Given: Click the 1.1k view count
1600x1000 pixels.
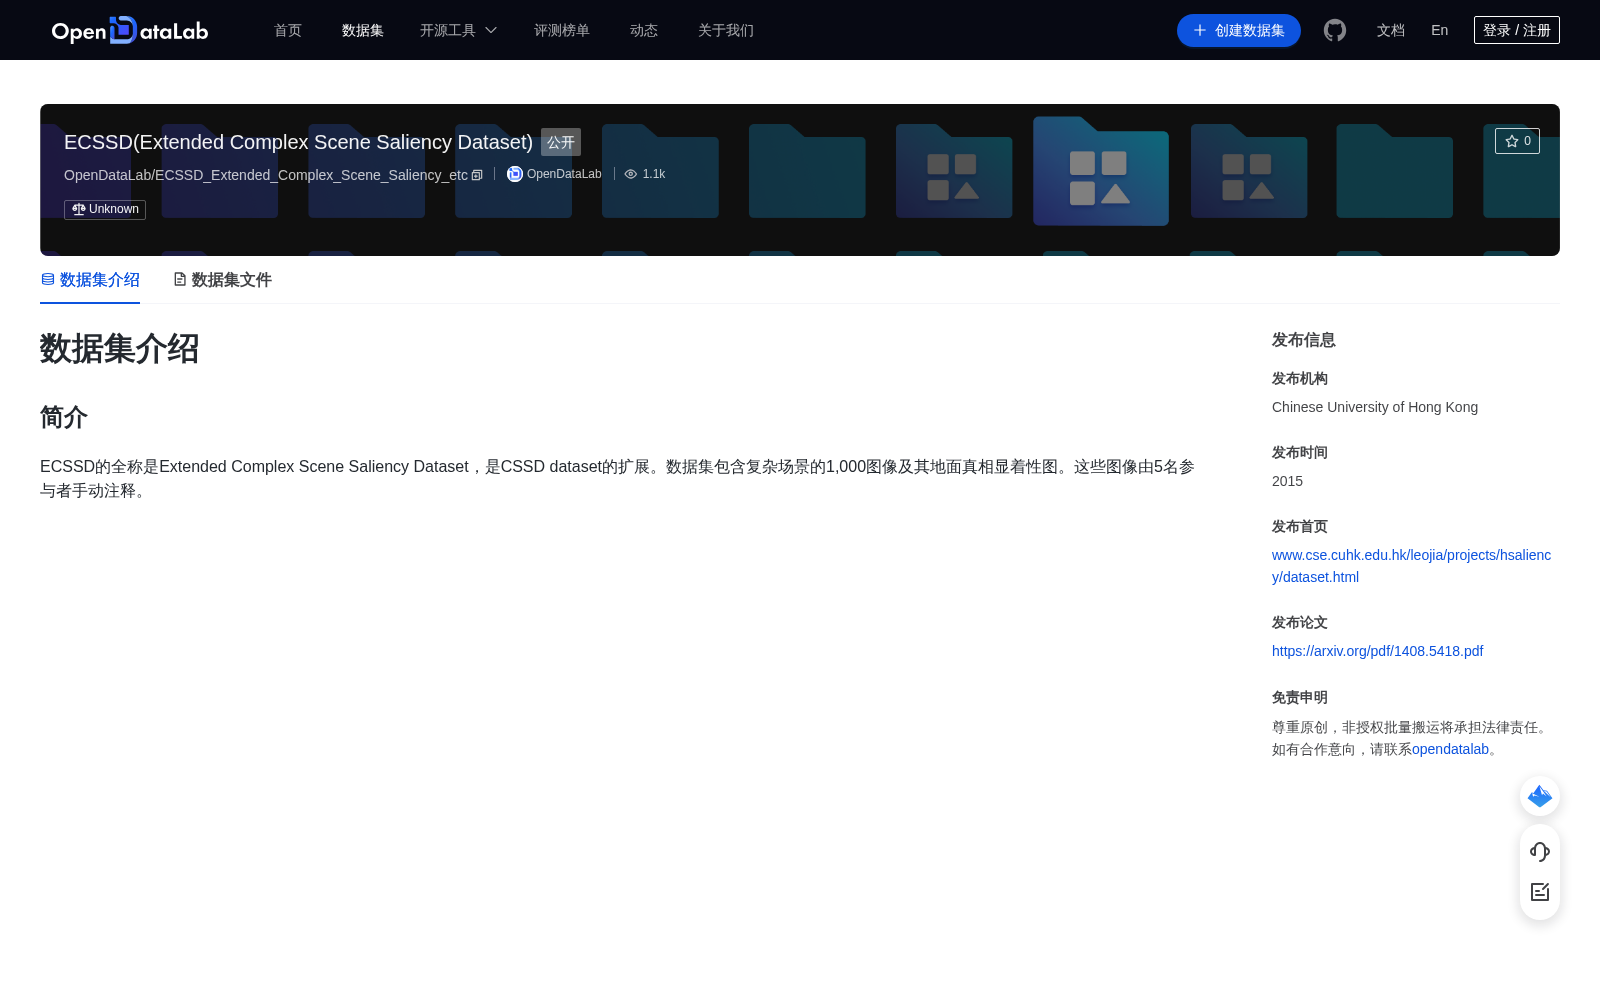Looking at the screenshot, I should tap(654, 174).
